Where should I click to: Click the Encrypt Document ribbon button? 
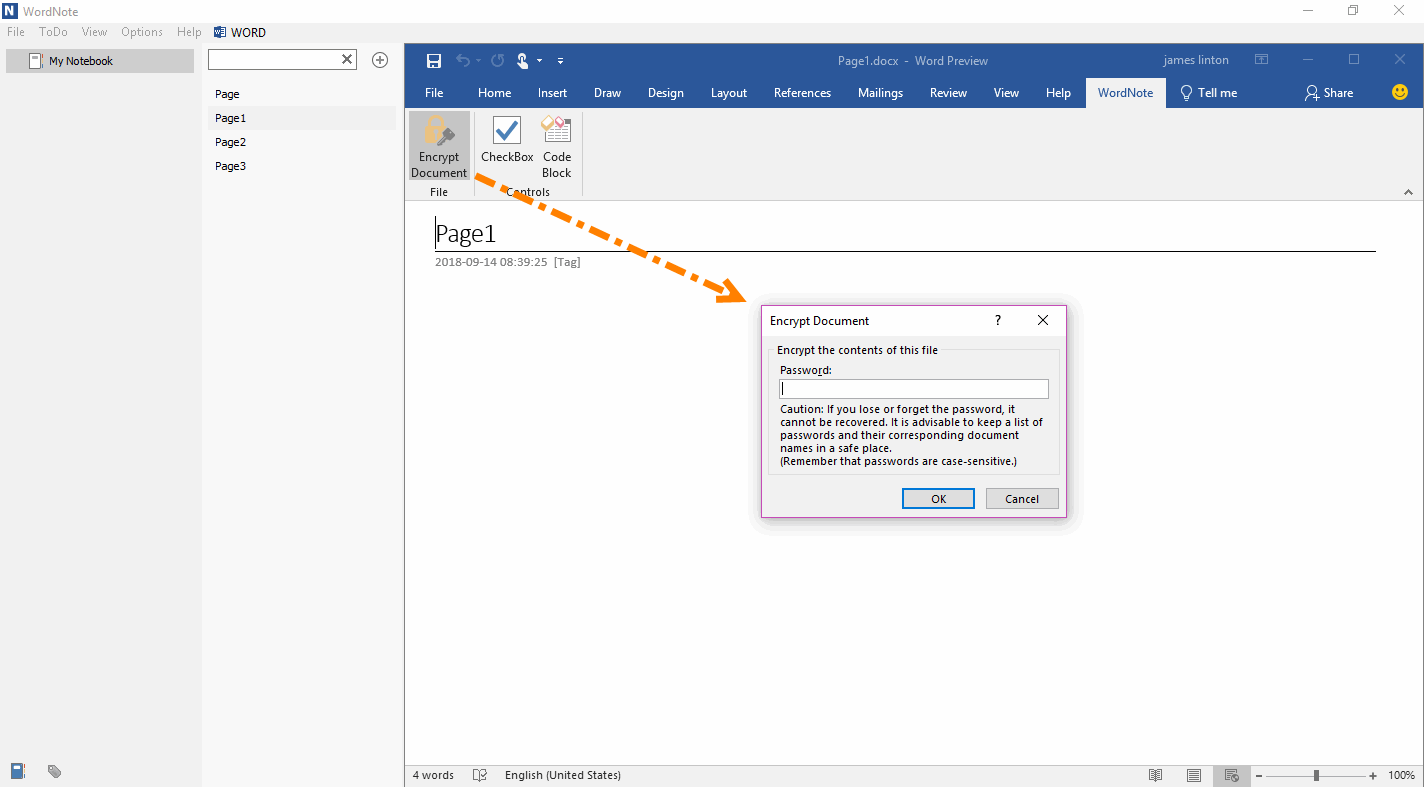click(x=439, y=146)
